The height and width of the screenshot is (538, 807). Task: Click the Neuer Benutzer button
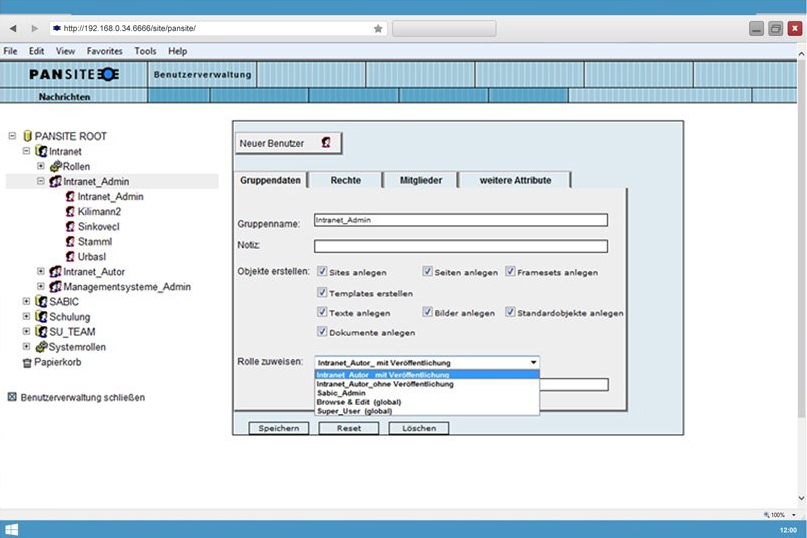pos(288,143)
